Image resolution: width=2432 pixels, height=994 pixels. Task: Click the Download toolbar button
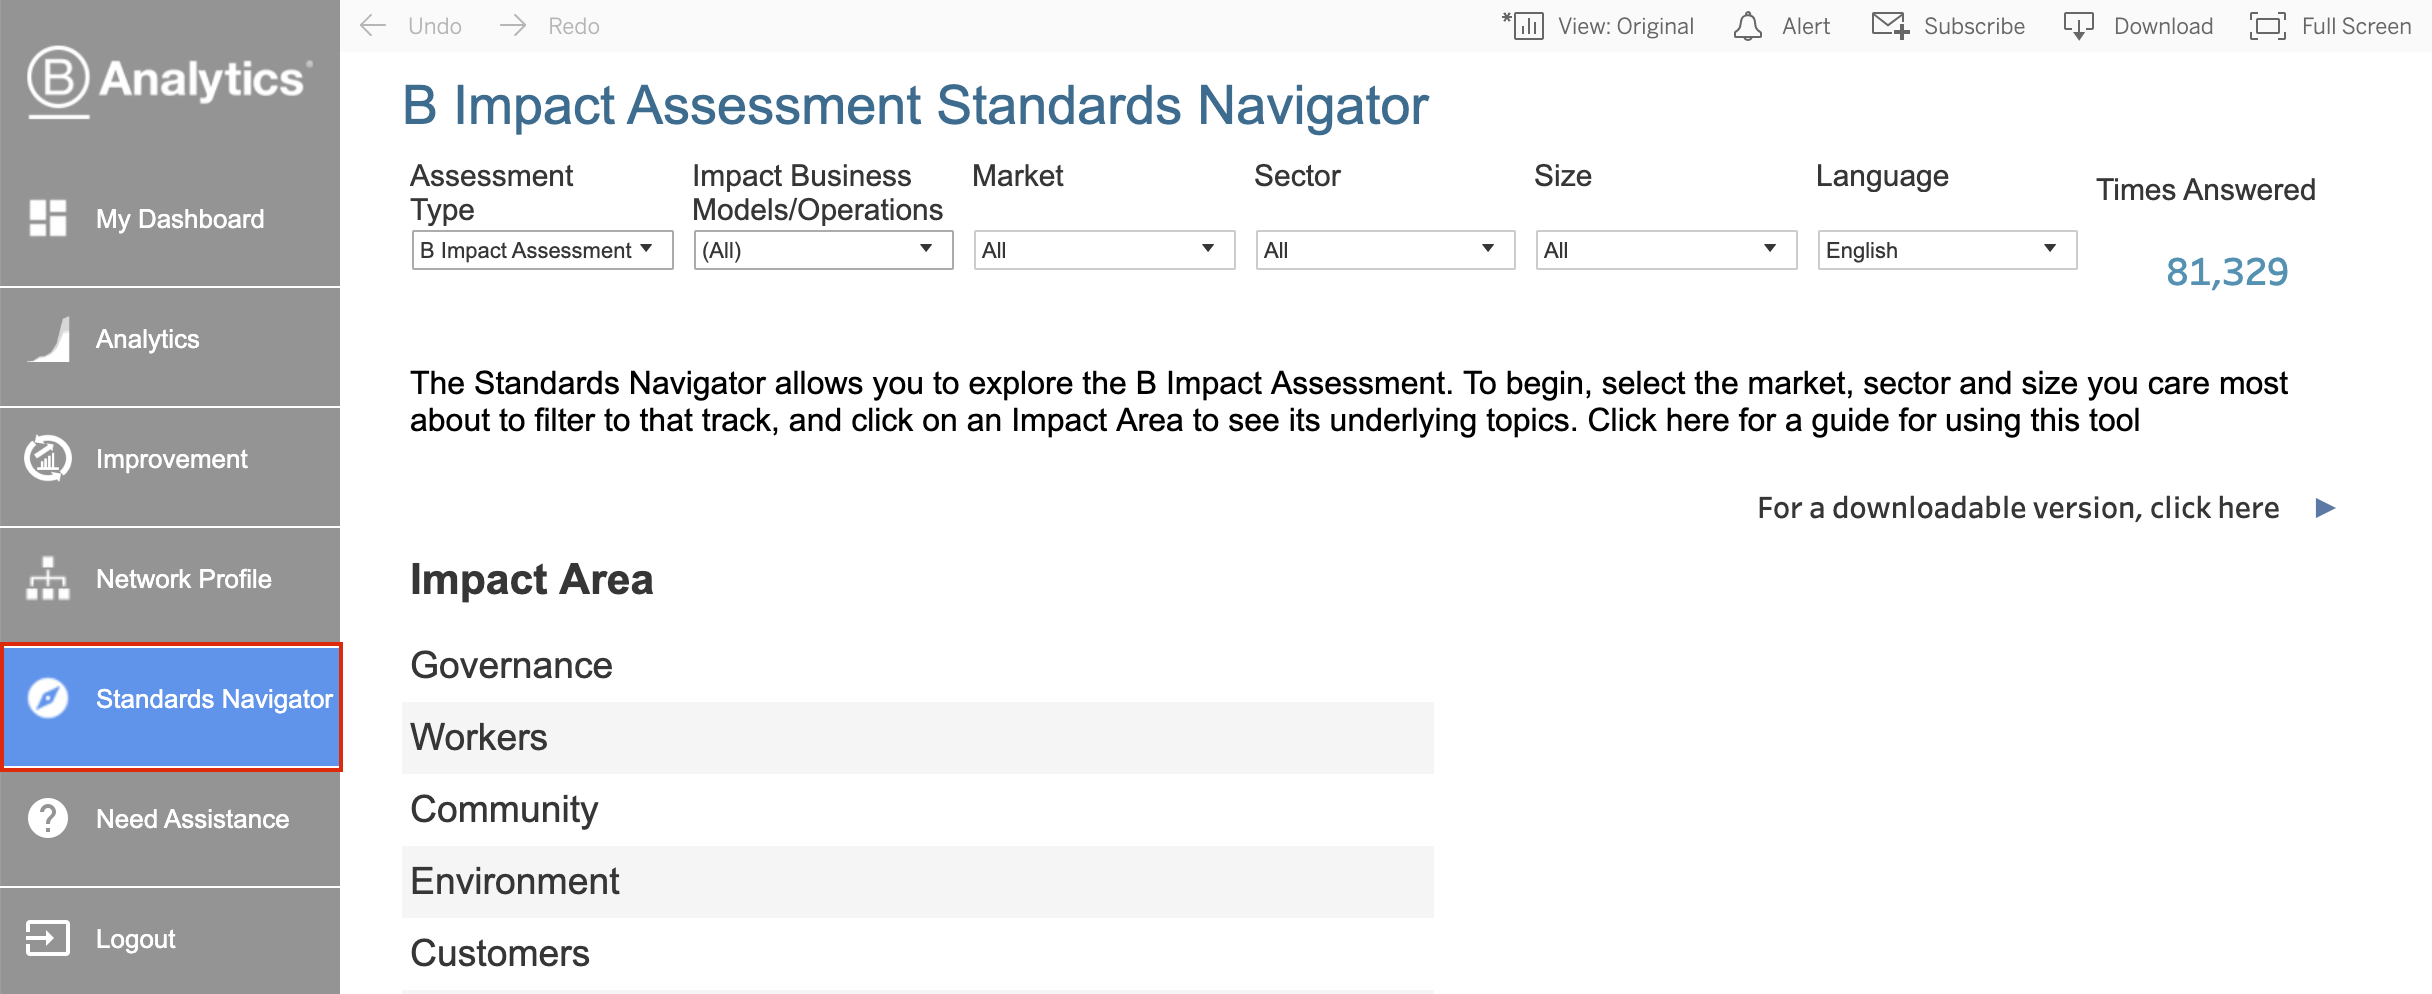[2138, 26]
